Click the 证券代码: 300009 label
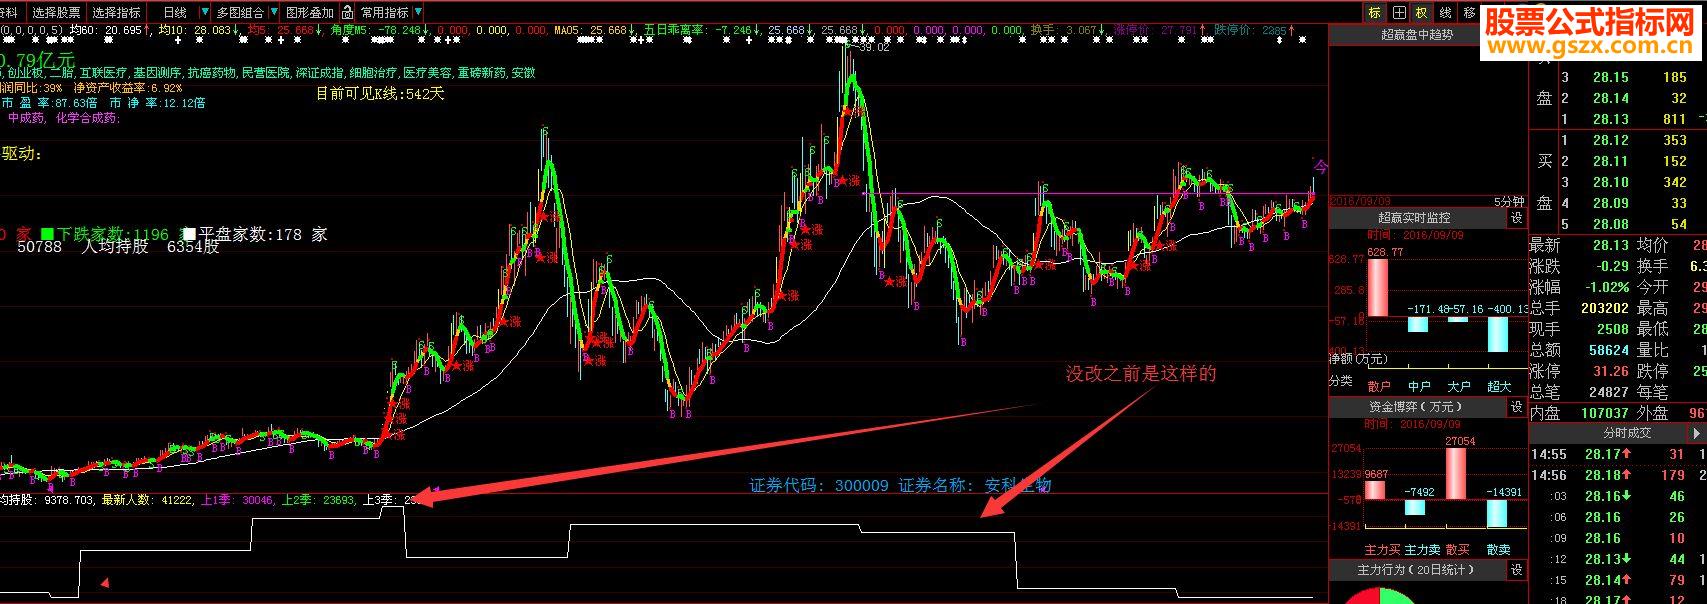Viewport: 1707px width, 604px height. click(x=819, y=486)
